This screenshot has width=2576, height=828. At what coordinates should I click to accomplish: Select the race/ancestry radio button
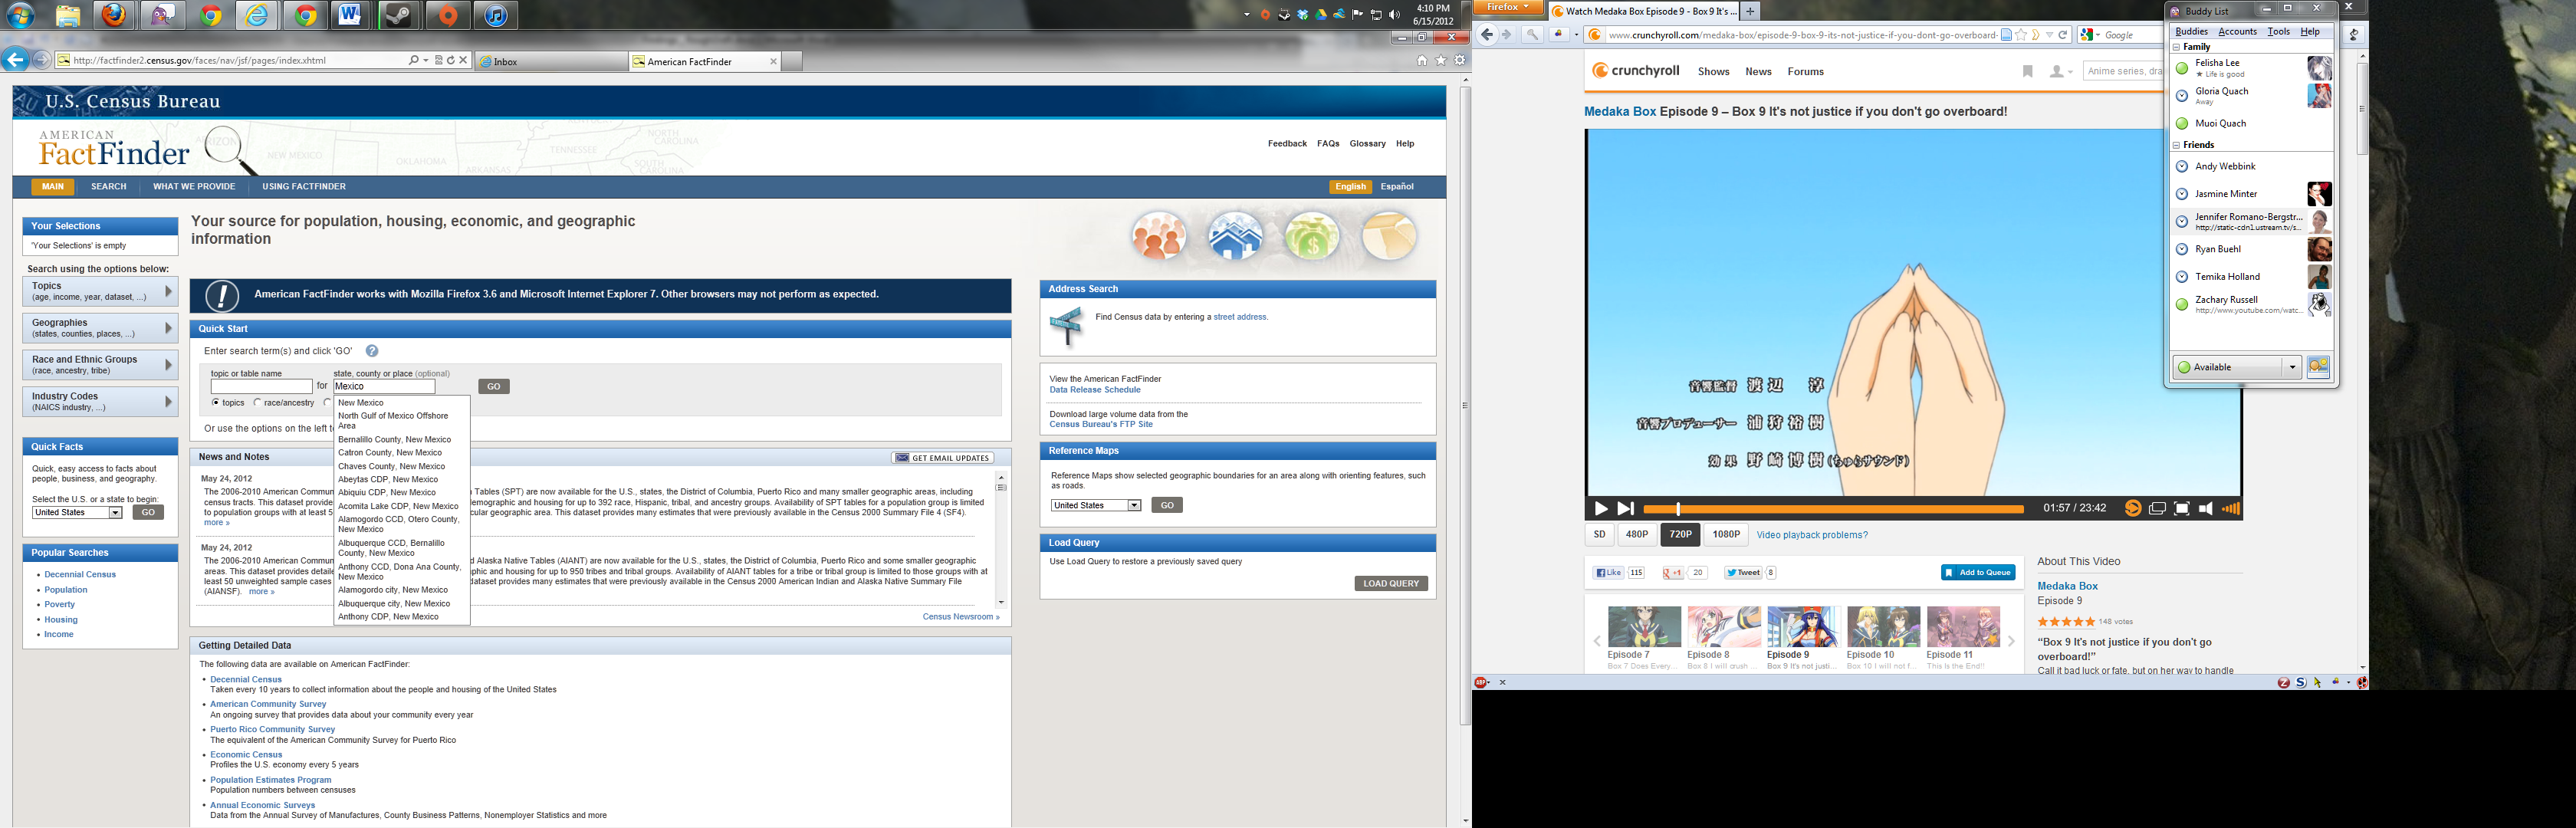[258, 403]
